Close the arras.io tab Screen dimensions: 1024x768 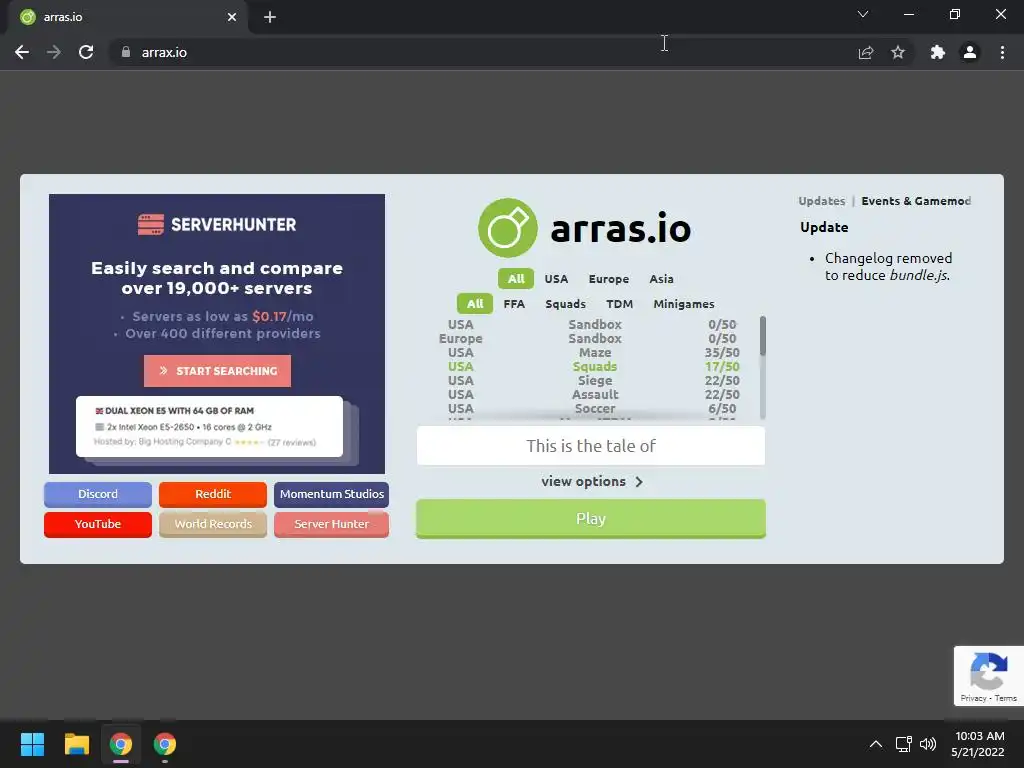coord(232,17)
